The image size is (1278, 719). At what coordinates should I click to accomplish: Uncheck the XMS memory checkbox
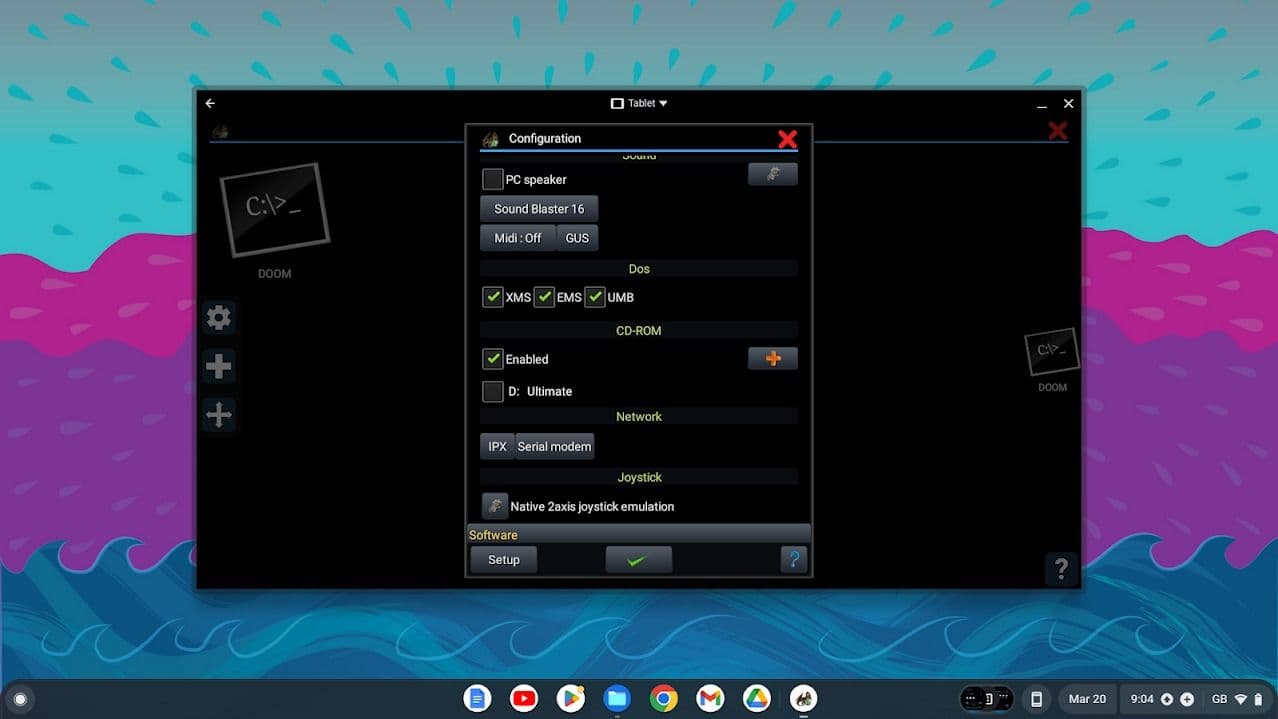coord(492,297)
